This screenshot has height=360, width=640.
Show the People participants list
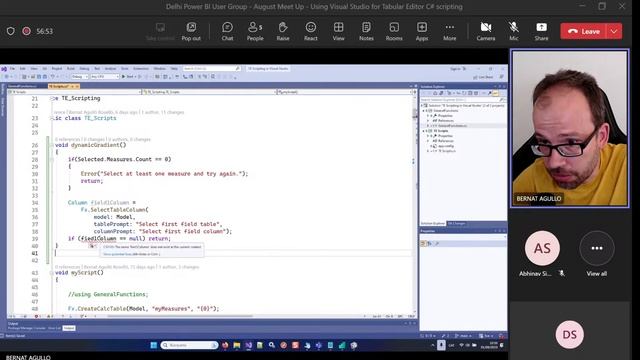[x=255, y=31]
